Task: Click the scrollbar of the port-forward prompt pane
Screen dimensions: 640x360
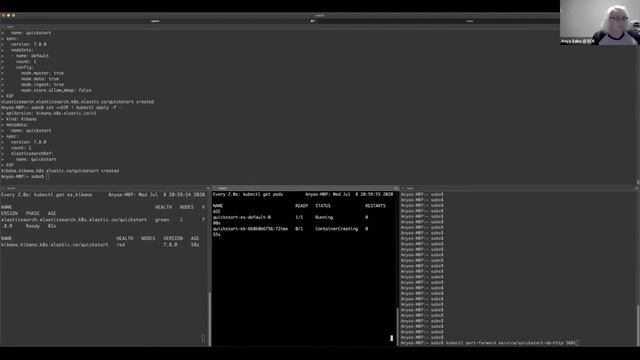Action: click(638, 325)
